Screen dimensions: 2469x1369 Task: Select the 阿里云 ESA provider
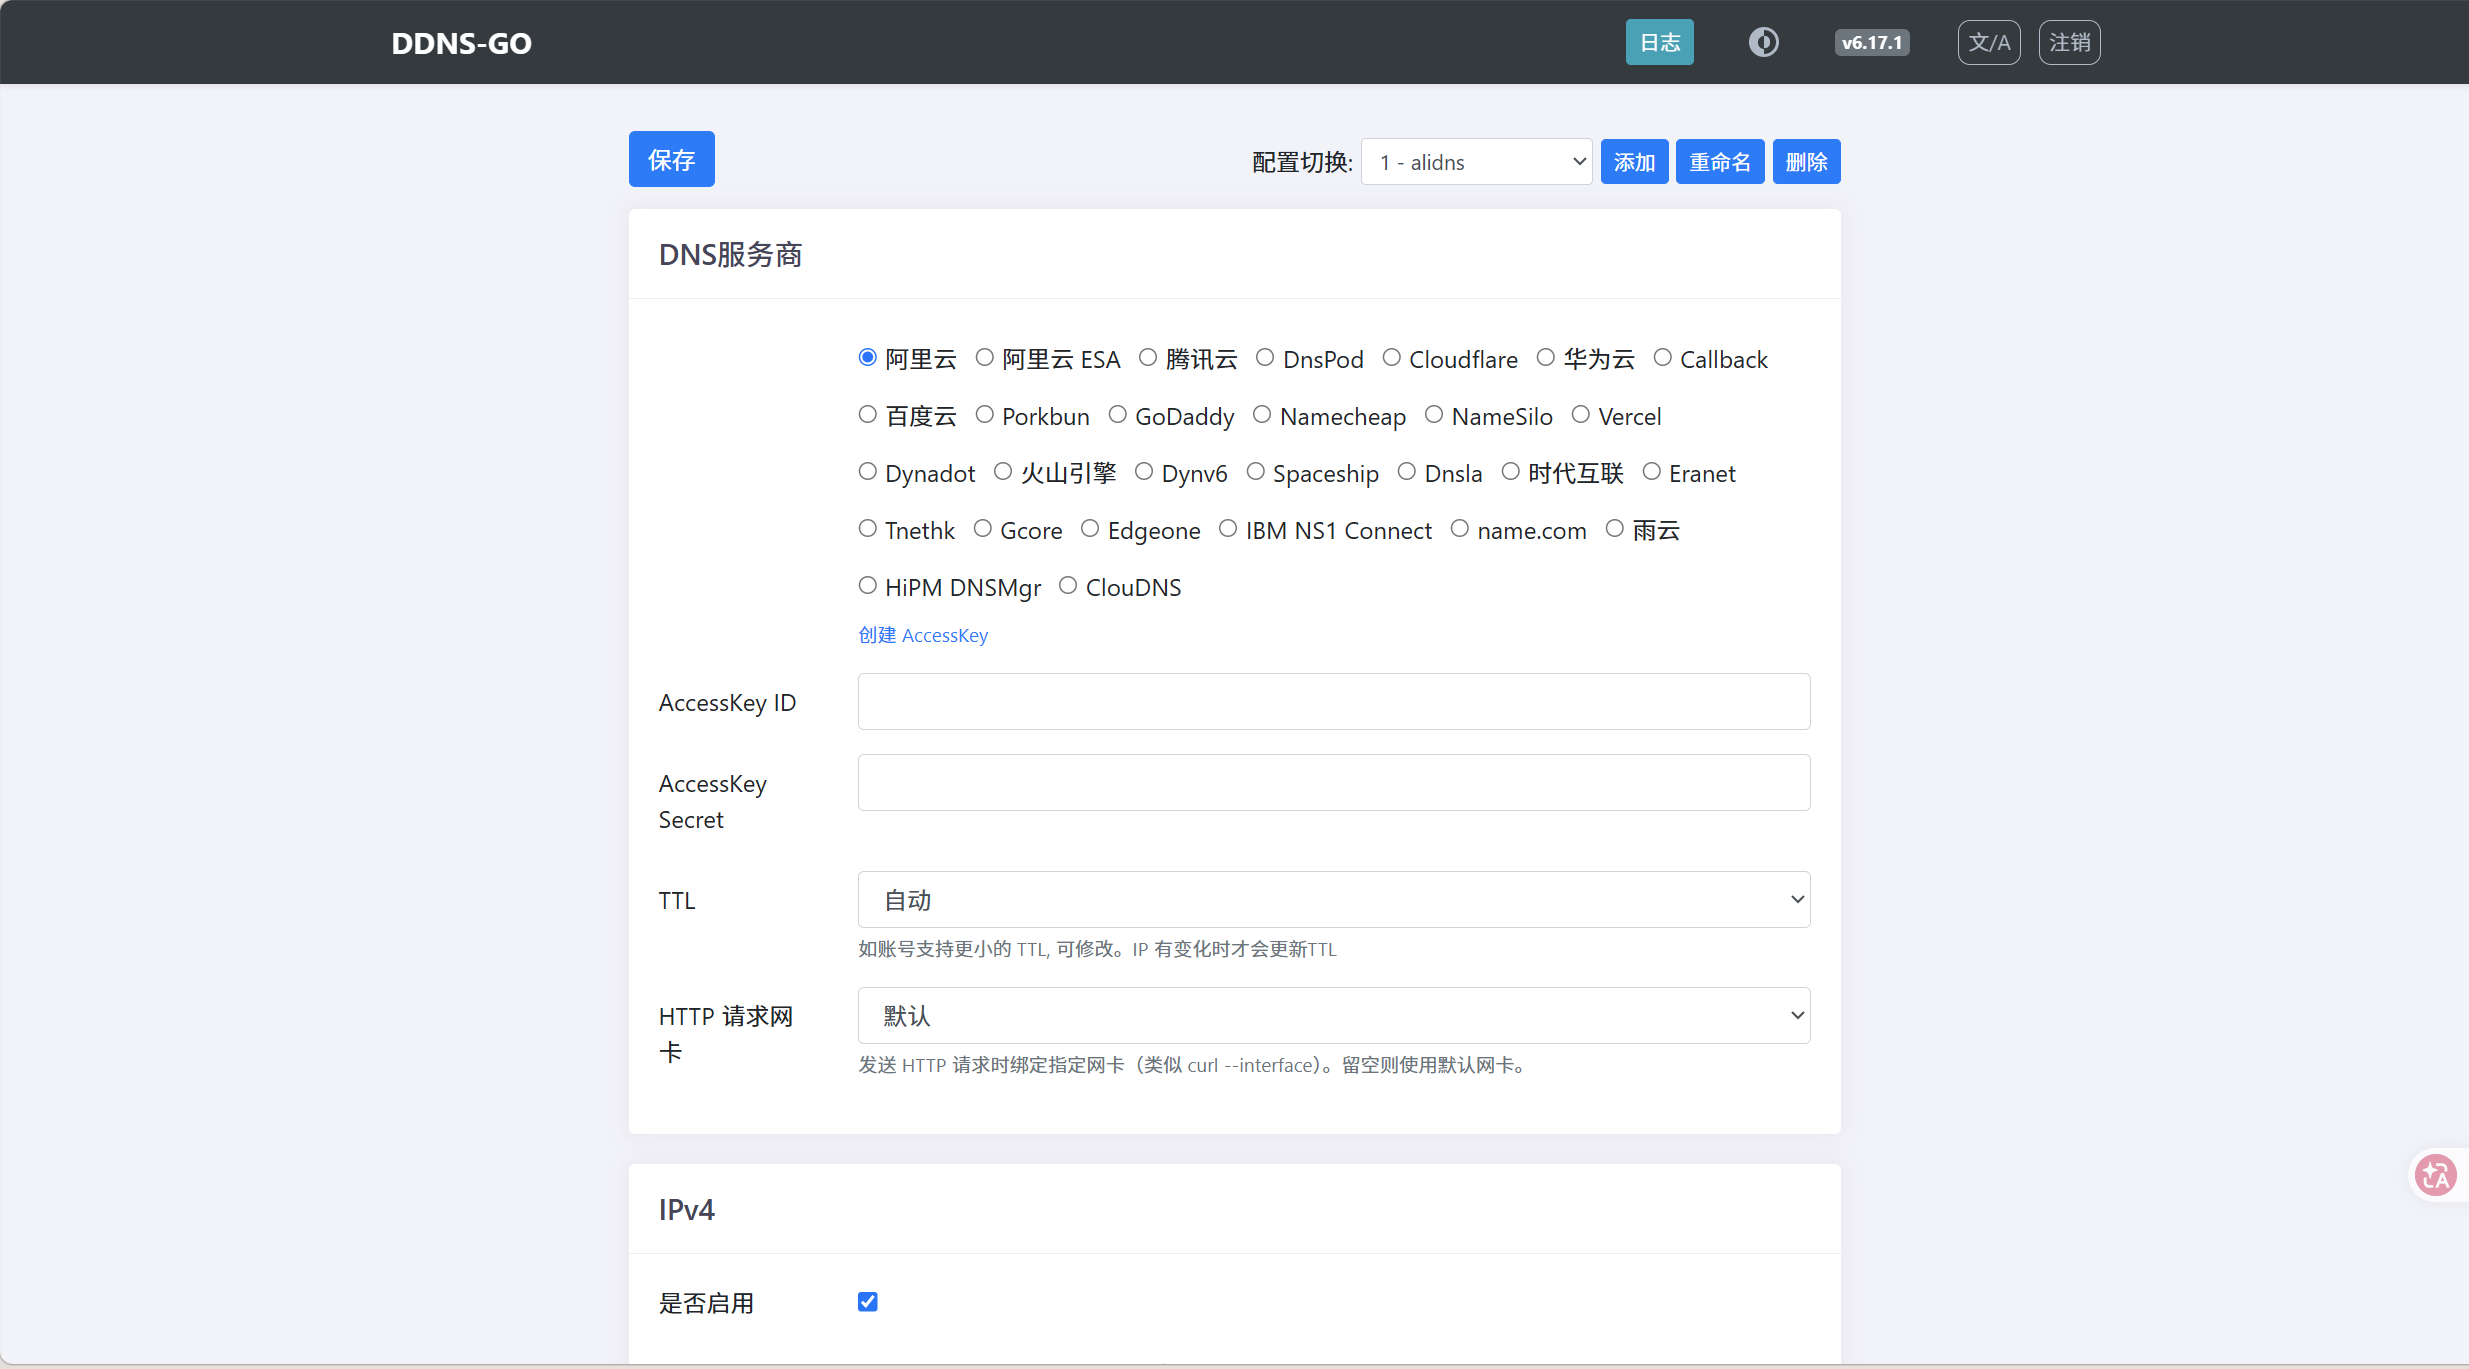point(985,358)
